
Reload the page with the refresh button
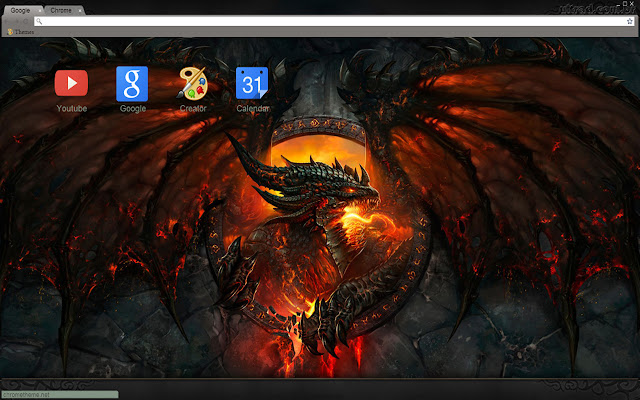click(25, 21)
